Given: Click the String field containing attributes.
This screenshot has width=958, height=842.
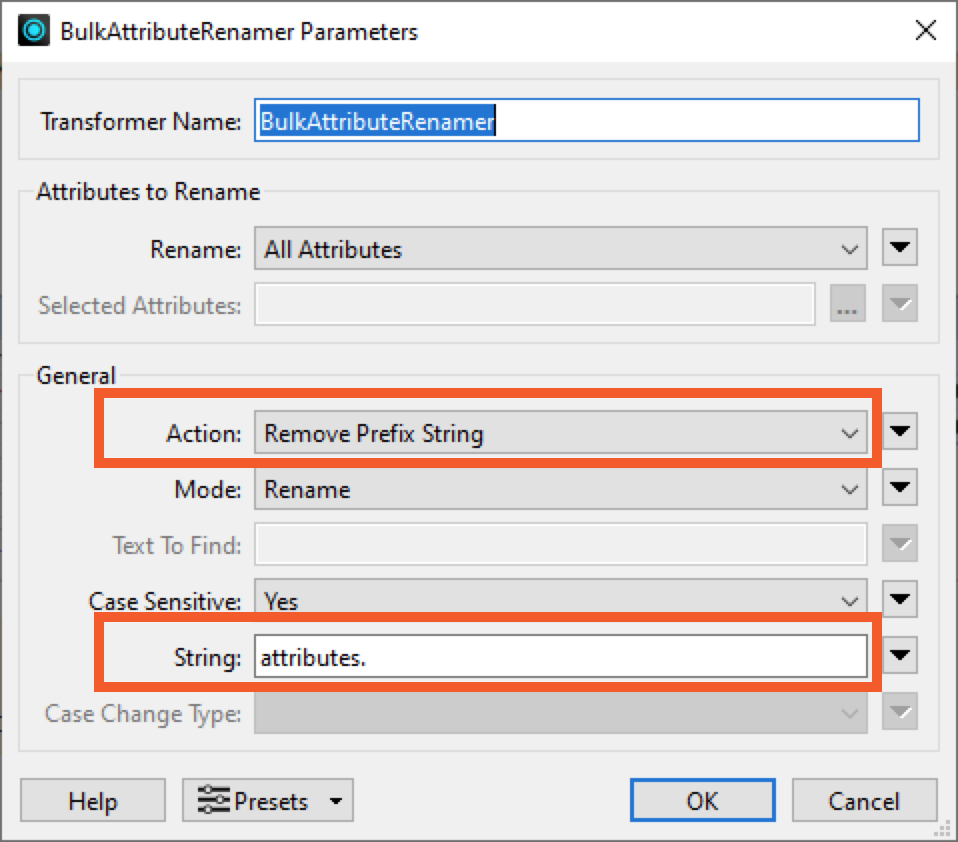Looking at the screenshot, I should click(560, 655).
